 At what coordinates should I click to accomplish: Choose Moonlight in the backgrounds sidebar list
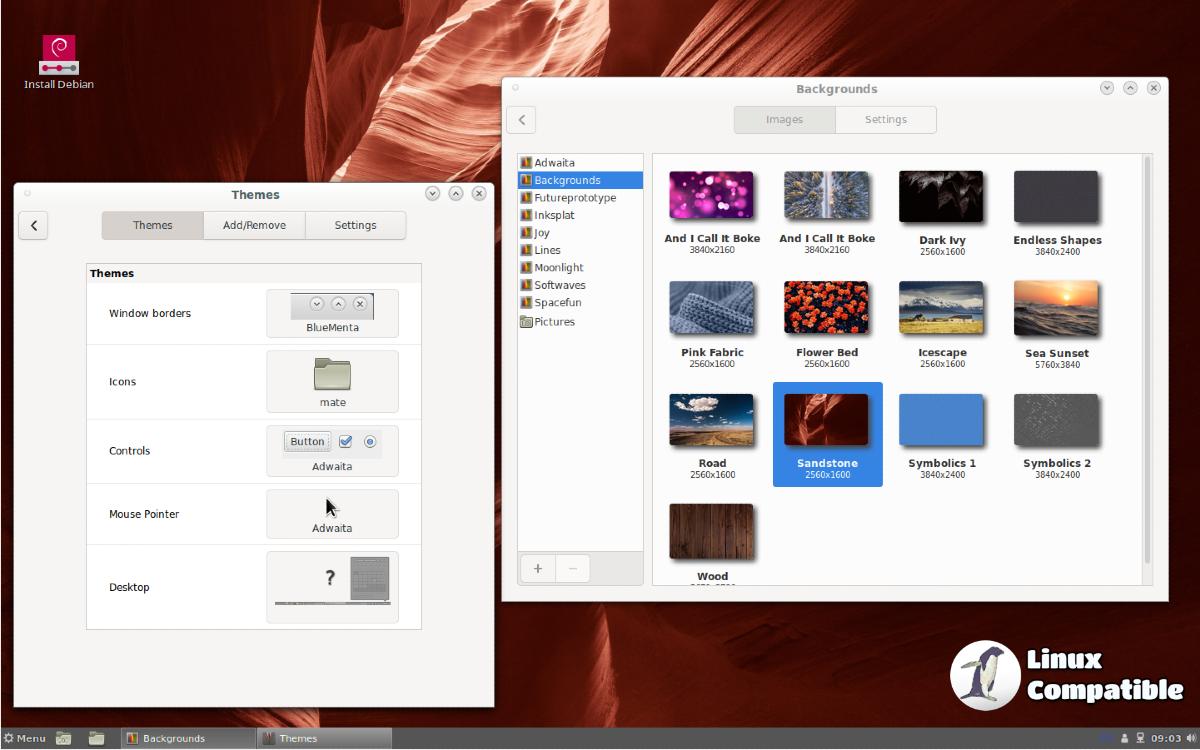559,268
